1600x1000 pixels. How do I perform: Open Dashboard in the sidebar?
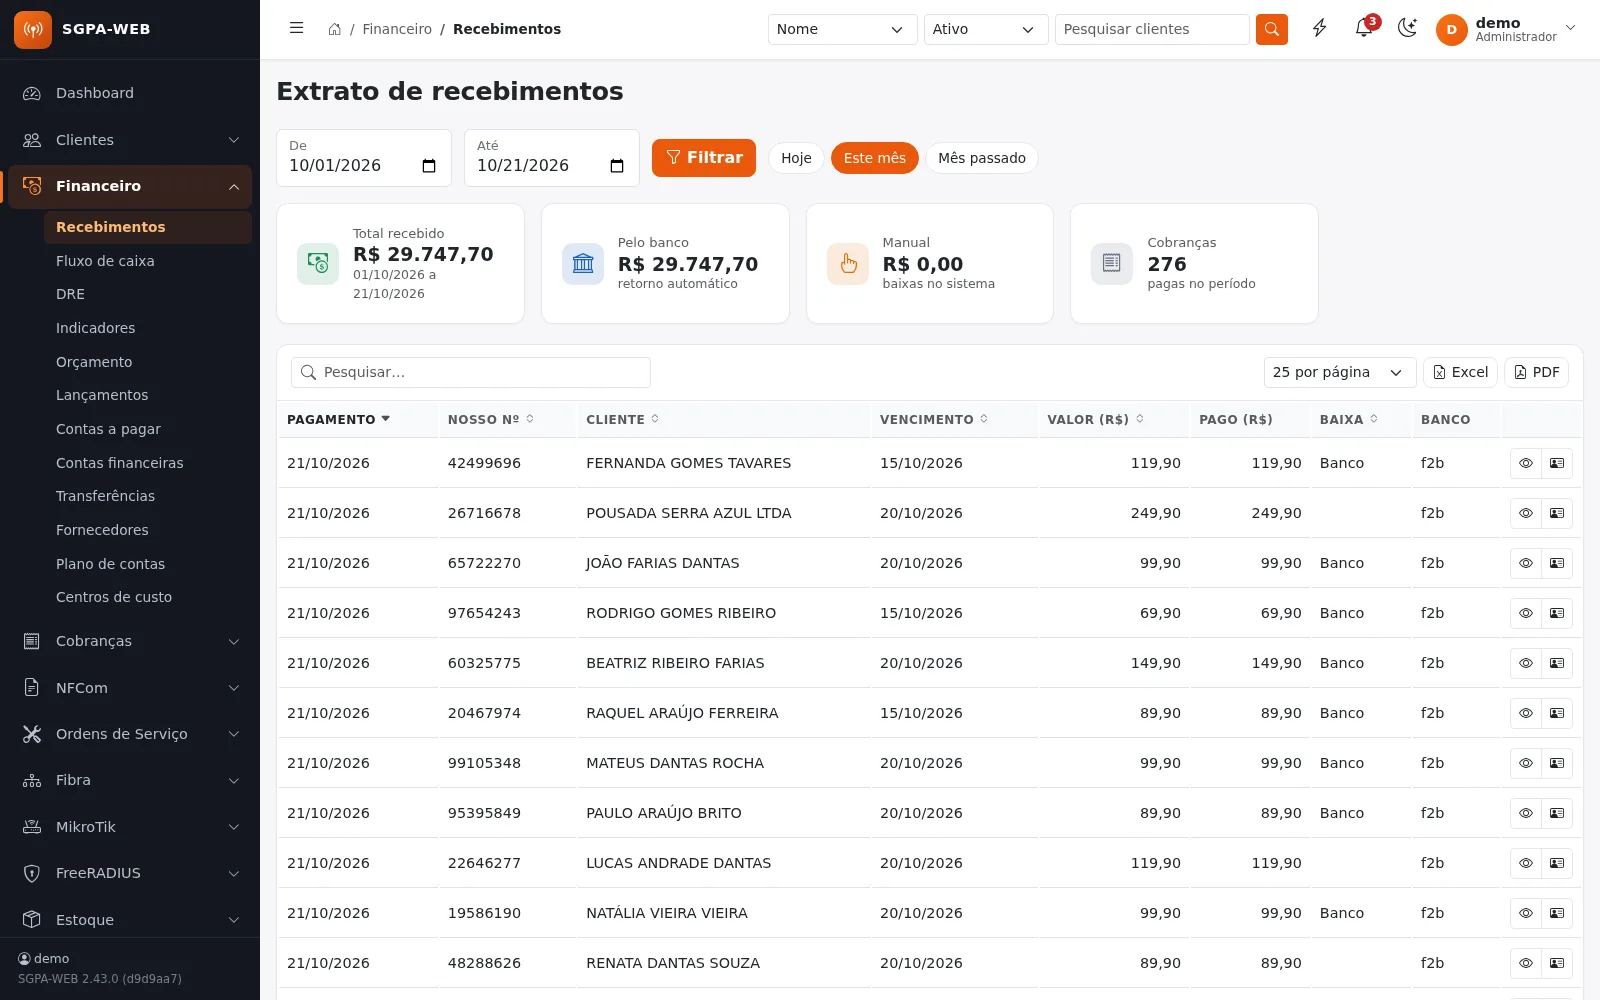point(130,93)
